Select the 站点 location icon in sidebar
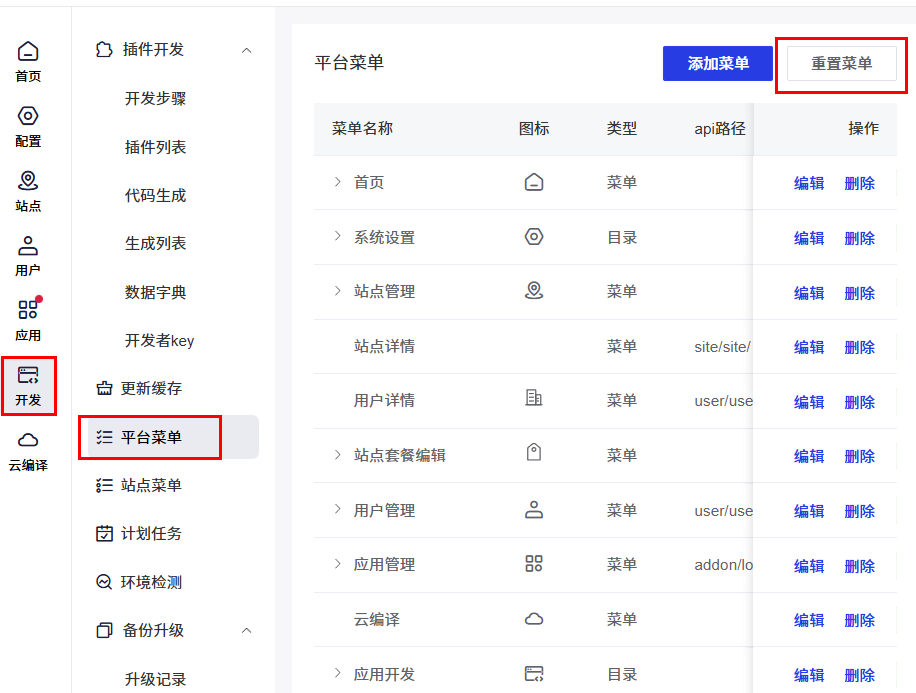The height and width of the screenshot is (693, 916). pos(28,181)
